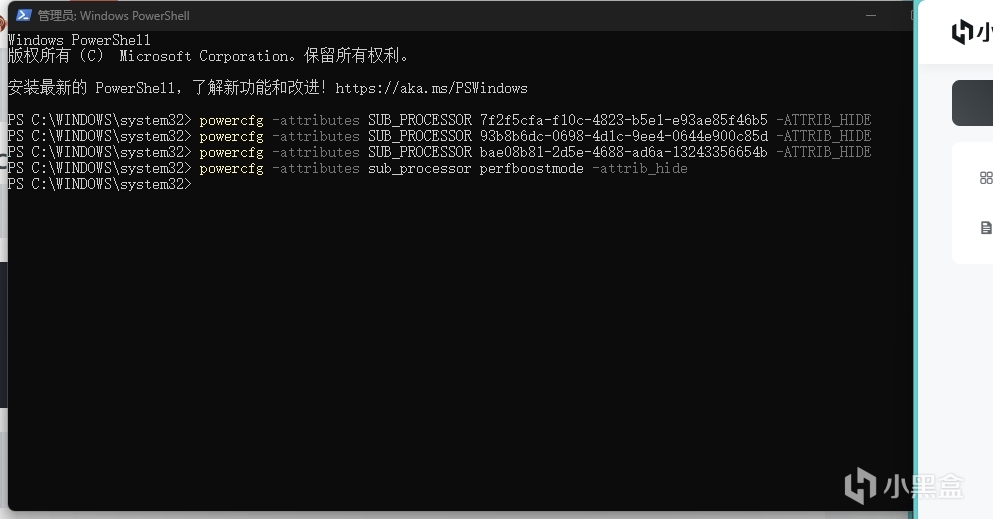
Task: Click the Microsoft Corporation copyright line
Action: (x=208, y=56)
